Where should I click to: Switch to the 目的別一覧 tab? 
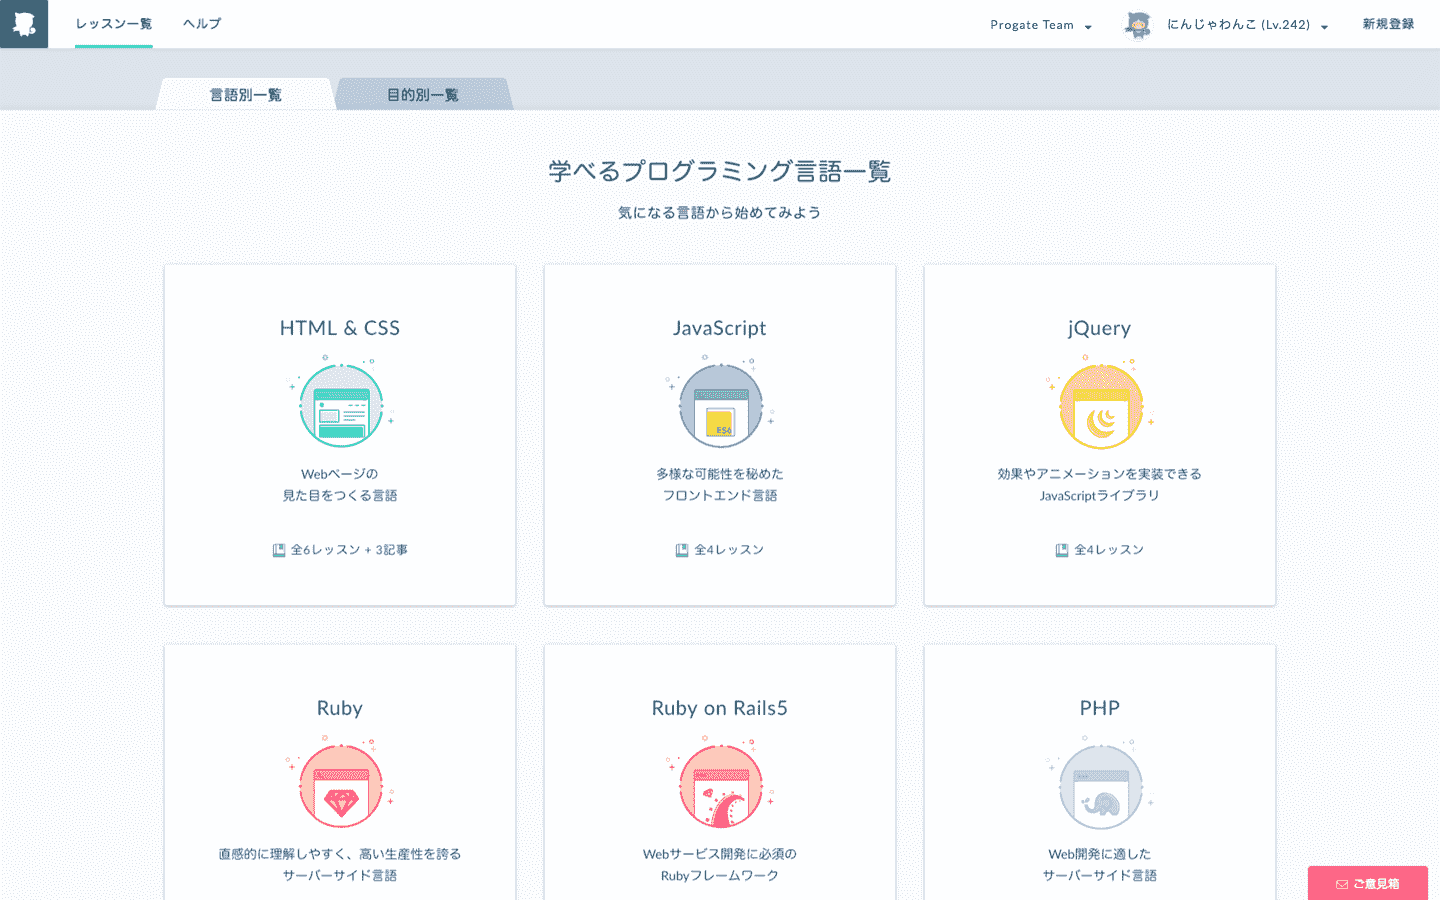click(x=423, y=95)
